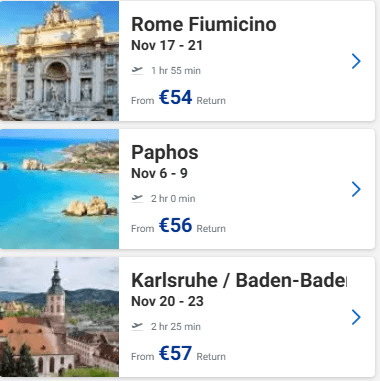380x381 pixels.
Task: Click the plane icon beside 2 hr 0 min
Action: (137, 198)
